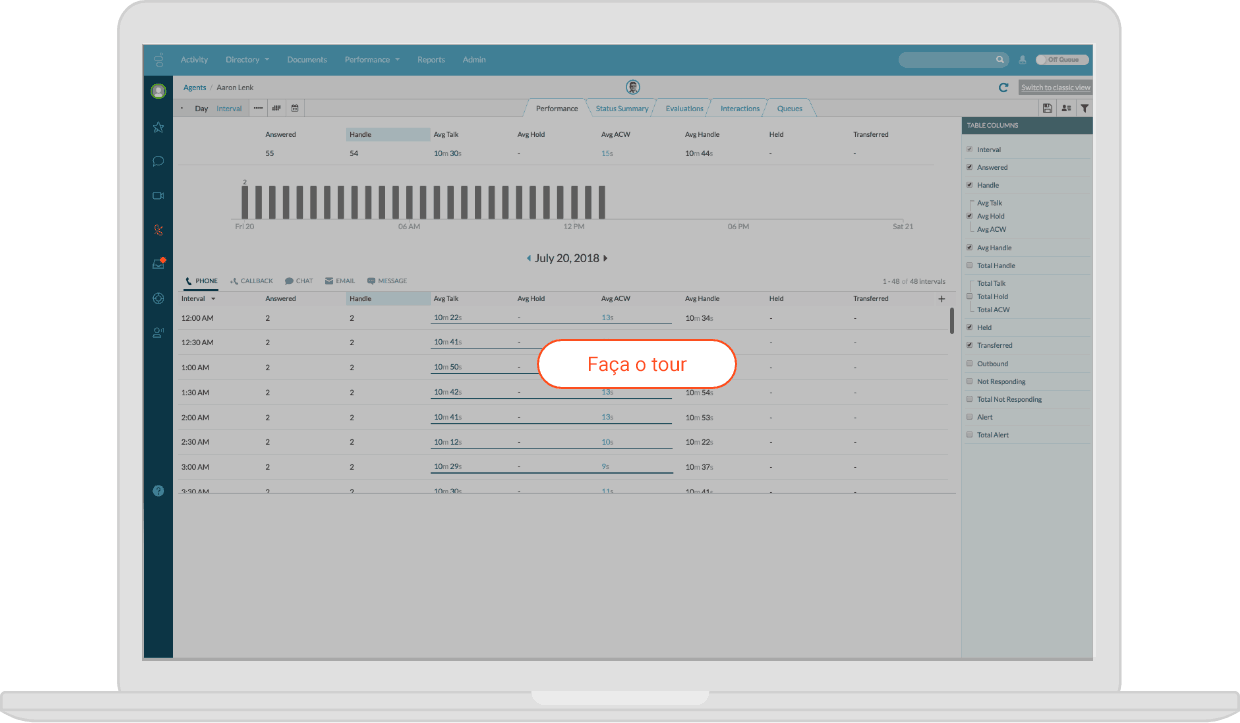1240x723 pixels.
Task: Toggle the Off Queue switch
Action: (1062, 60)
